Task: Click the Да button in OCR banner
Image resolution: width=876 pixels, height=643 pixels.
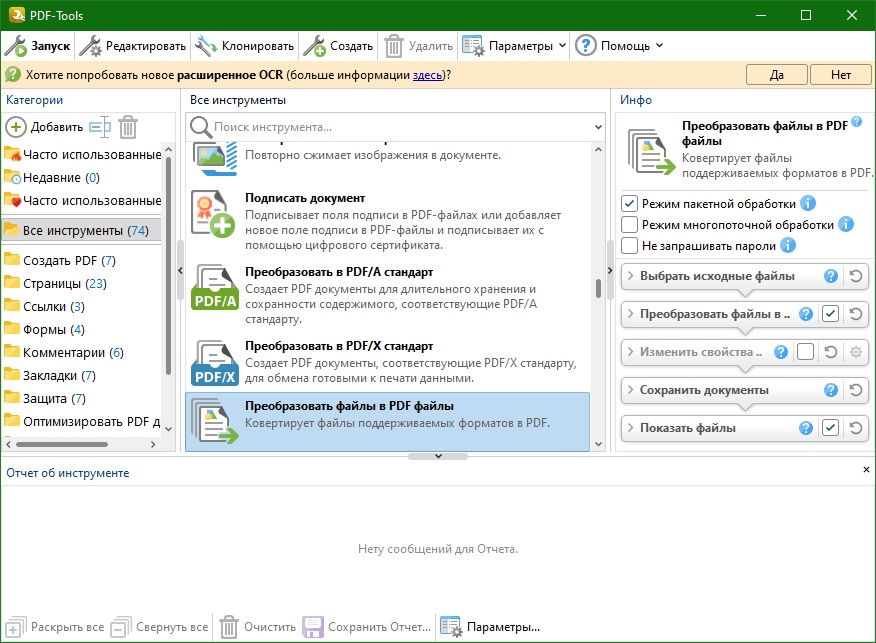Action: tap(776, 75)
